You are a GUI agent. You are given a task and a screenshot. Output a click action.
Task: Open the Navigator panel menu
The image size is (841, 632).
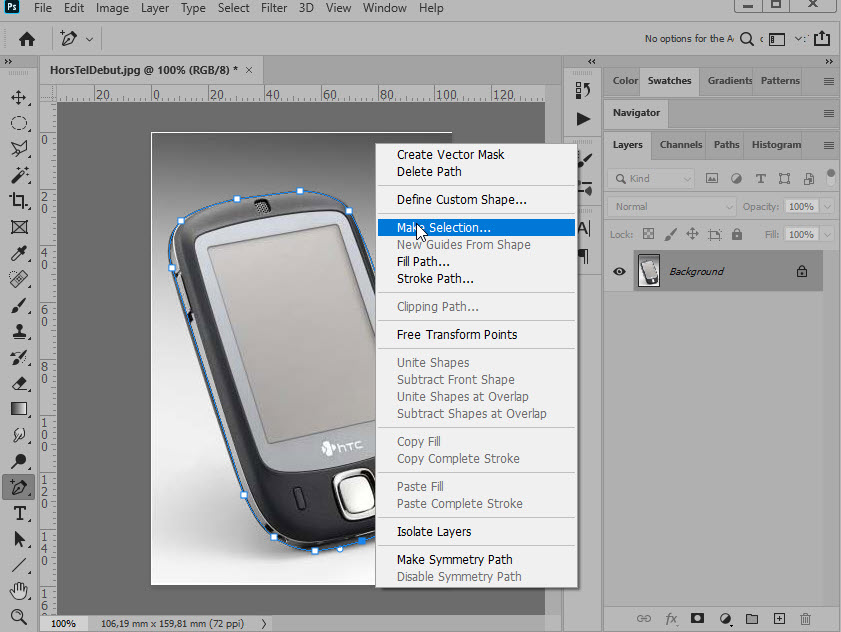(x=829, y=113)
